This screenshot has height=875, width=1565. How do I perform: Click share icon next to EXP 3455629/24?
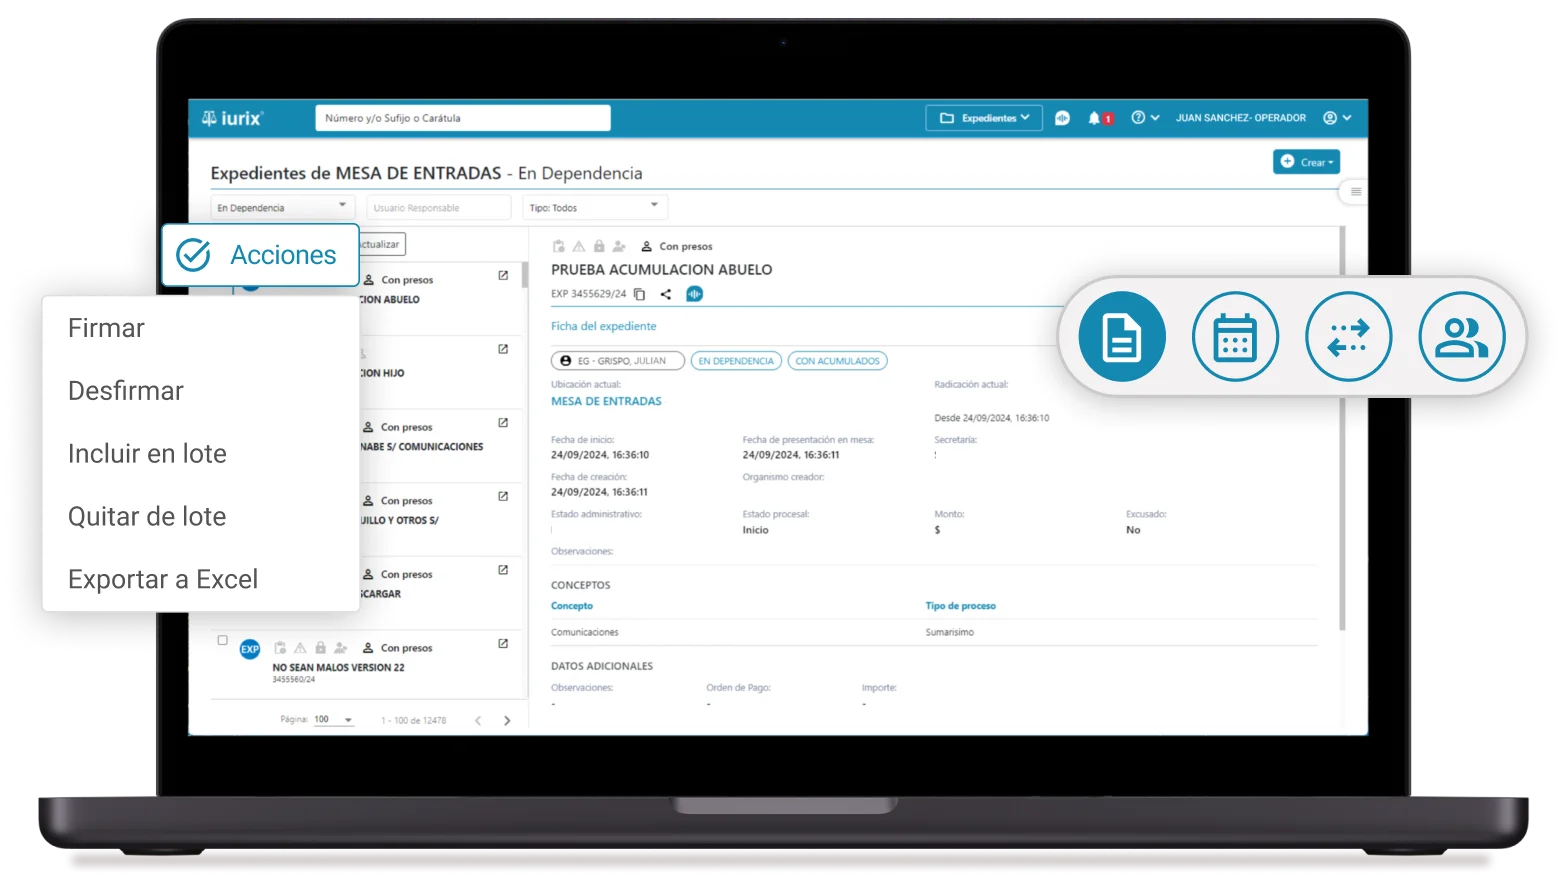click(x=666, y=294)
